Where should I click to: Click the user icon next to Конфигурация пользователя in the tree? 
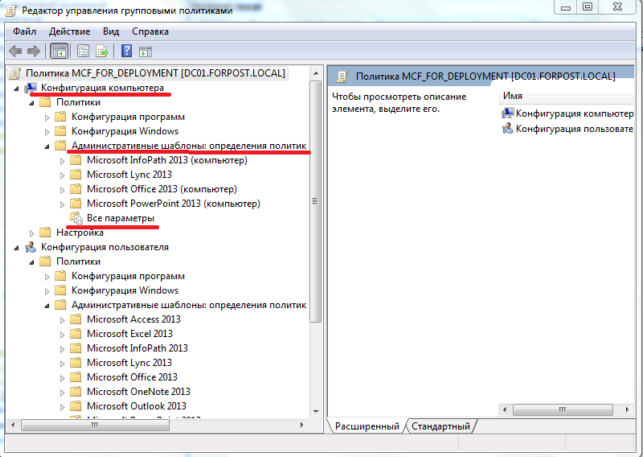click(x=31, y=247)
